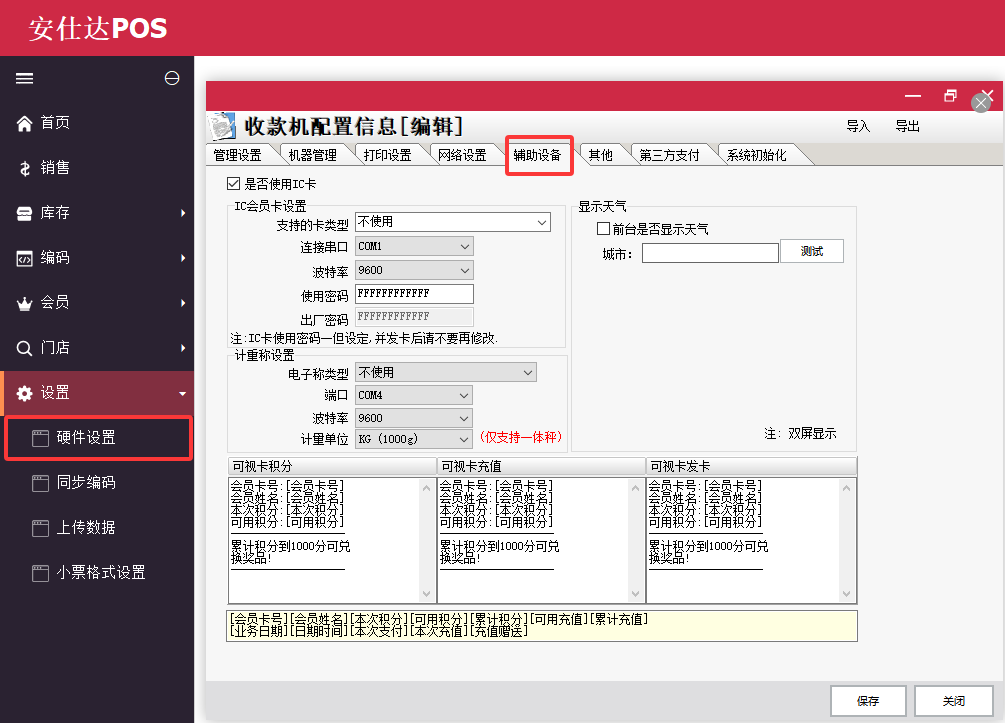Switch to 第三方支付 tab
This screenshot has width=1005, height=723.
[670, 155]
